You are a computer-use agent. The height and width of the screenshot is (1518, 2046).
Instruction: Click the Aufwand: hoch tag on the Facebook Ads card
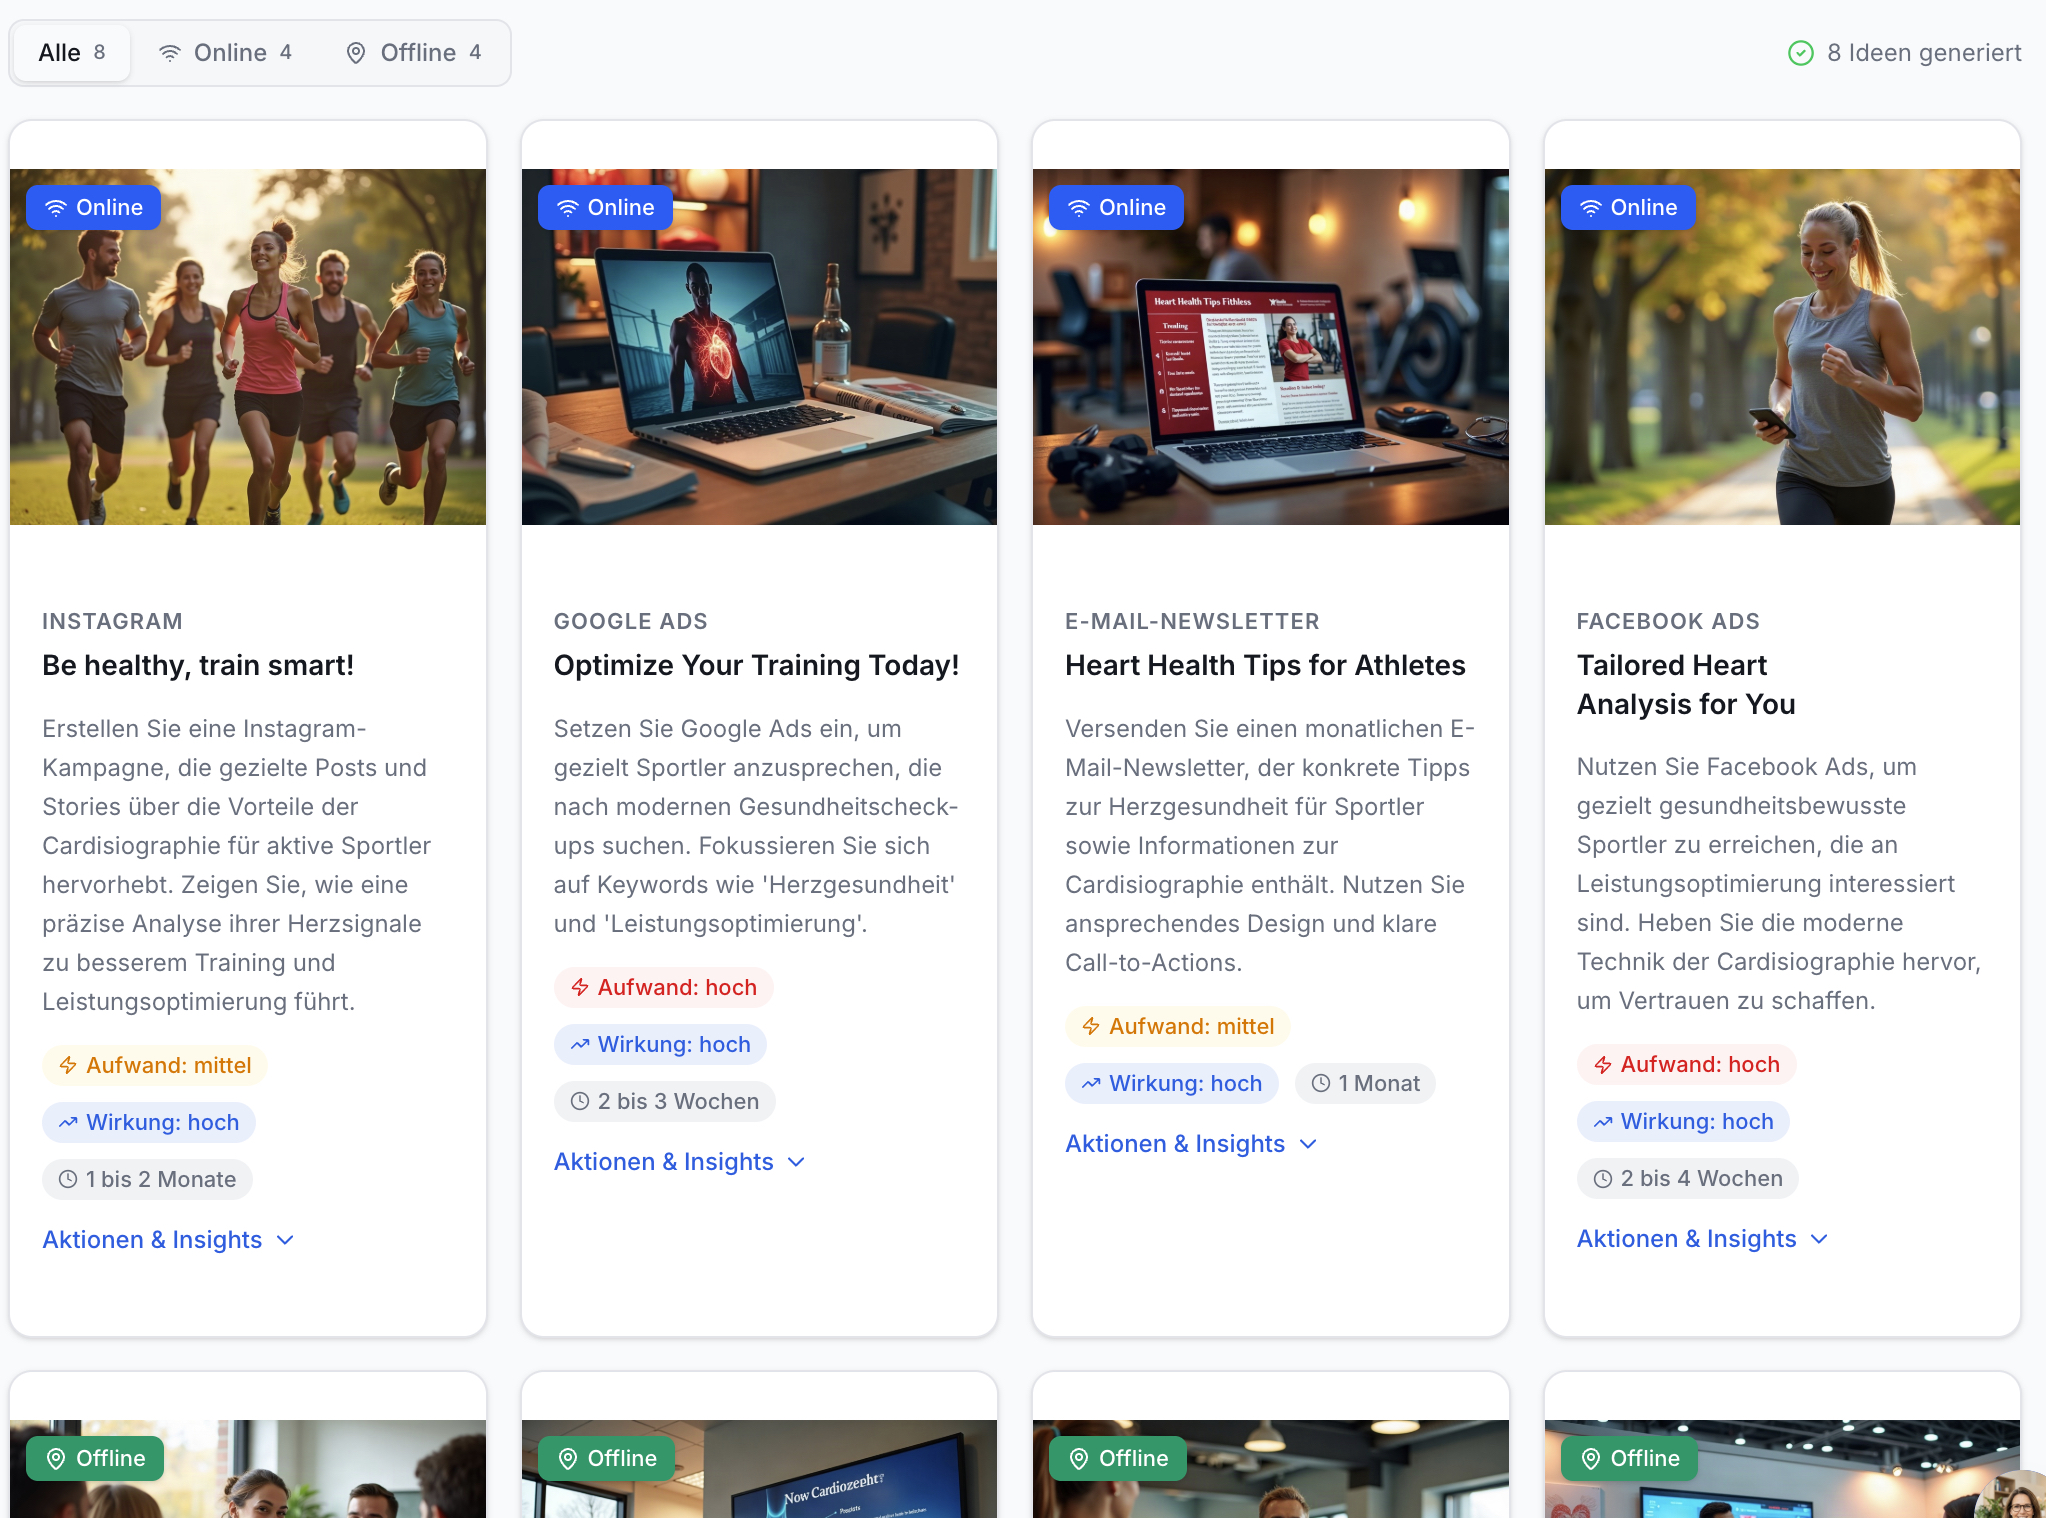click(x=1687, y=1064)
